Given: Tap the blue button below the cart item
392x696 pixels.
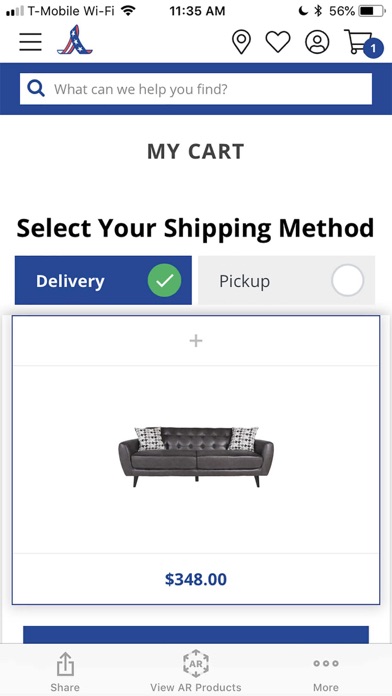Looking at the screenshot, I should 196,634.
